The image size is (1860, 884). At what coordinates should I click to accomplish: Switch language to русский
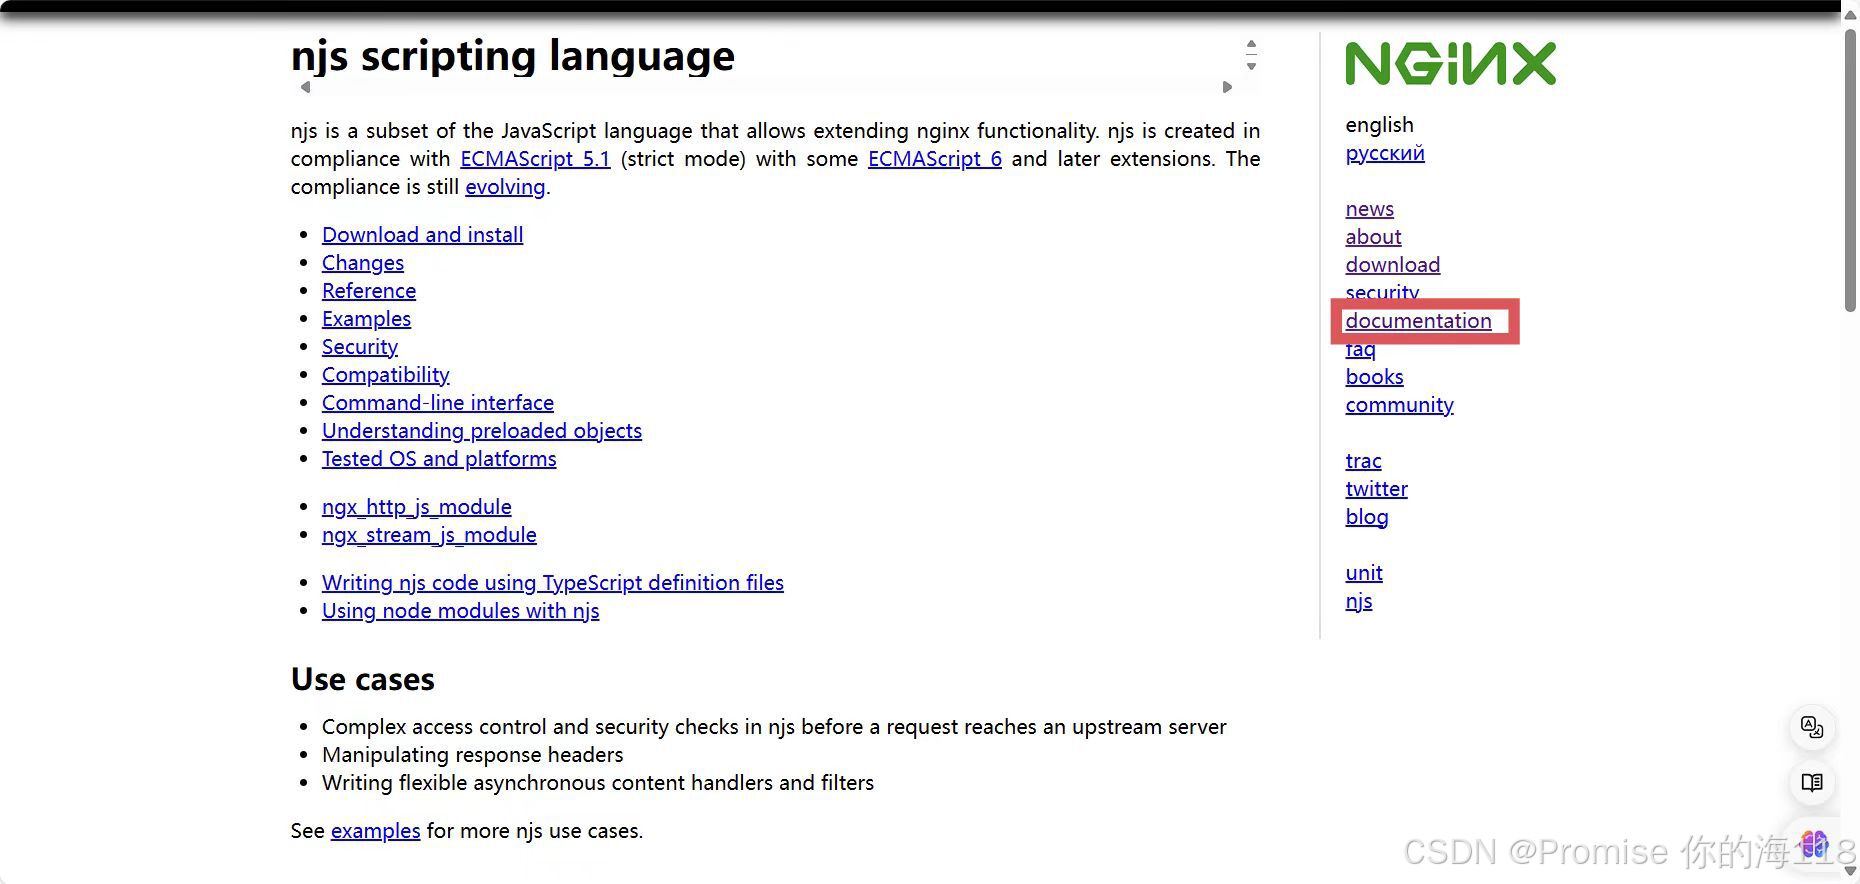(x=1385, y=153)
